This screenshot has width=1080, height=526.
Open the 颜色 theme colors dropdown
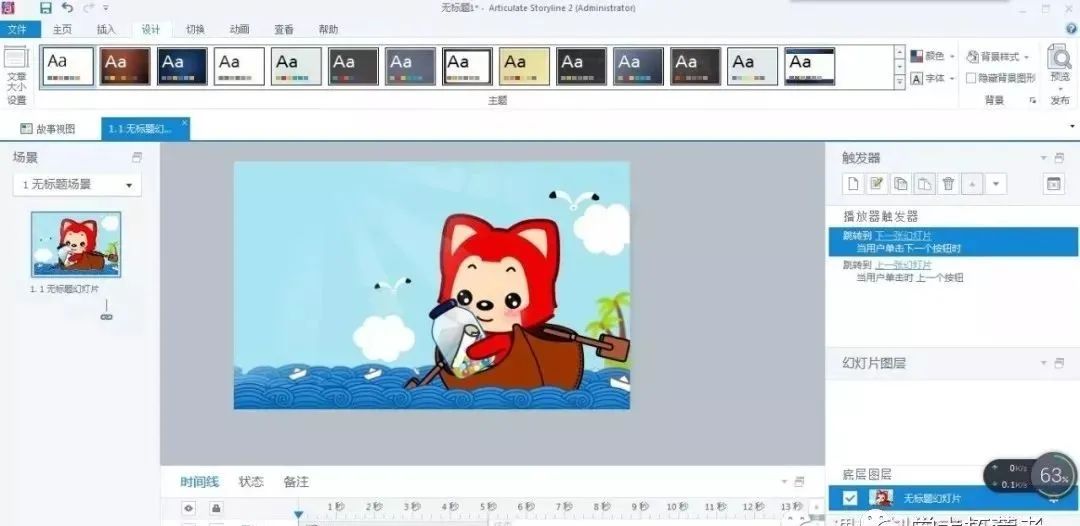tap(933, 56)
